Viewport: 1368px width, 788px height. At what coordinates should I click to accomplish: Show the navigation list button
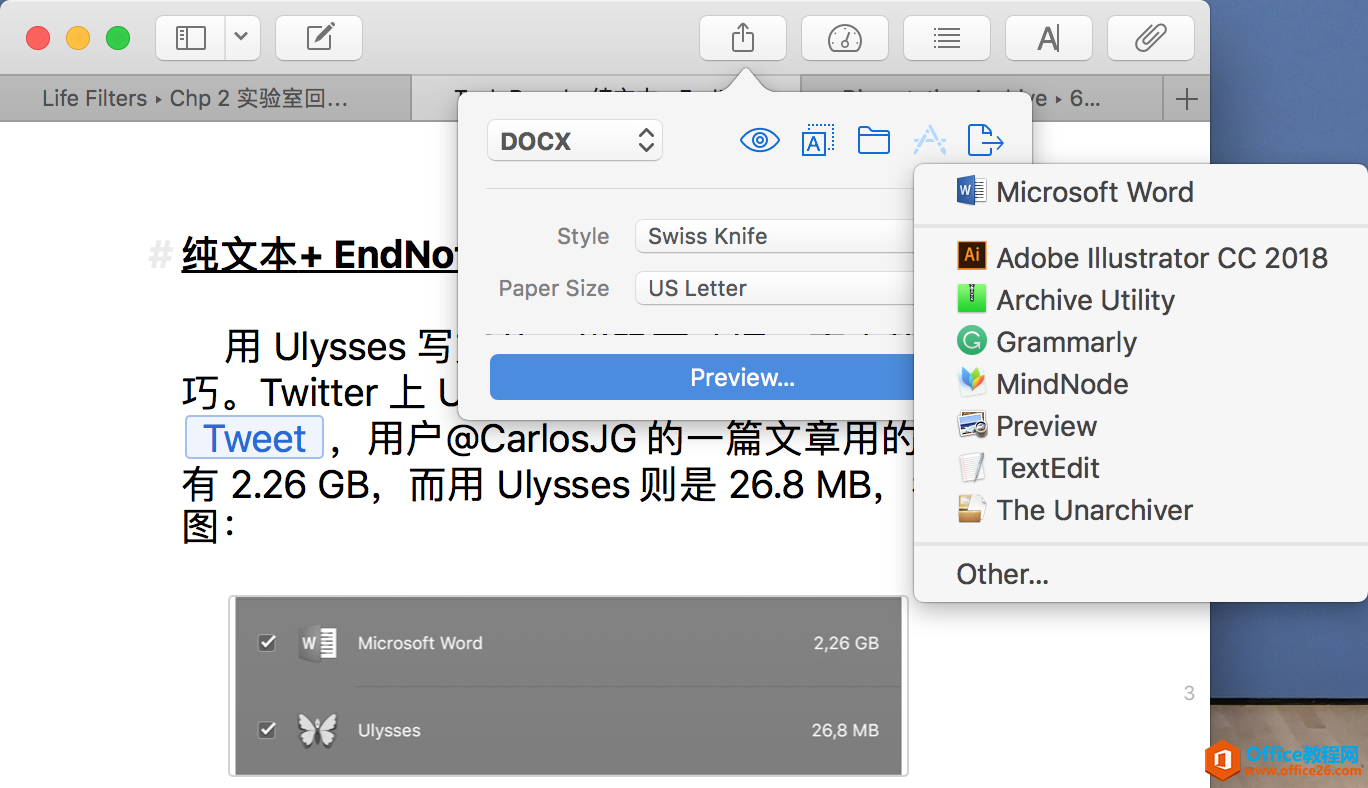(x=947, y=39)
